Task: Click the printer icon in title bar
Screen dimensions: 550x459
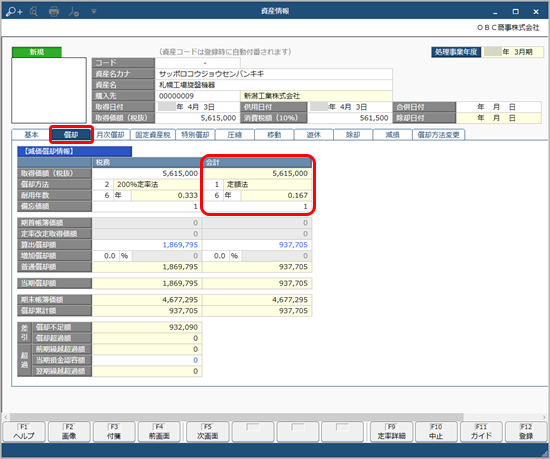Action: tap(54, 12)
